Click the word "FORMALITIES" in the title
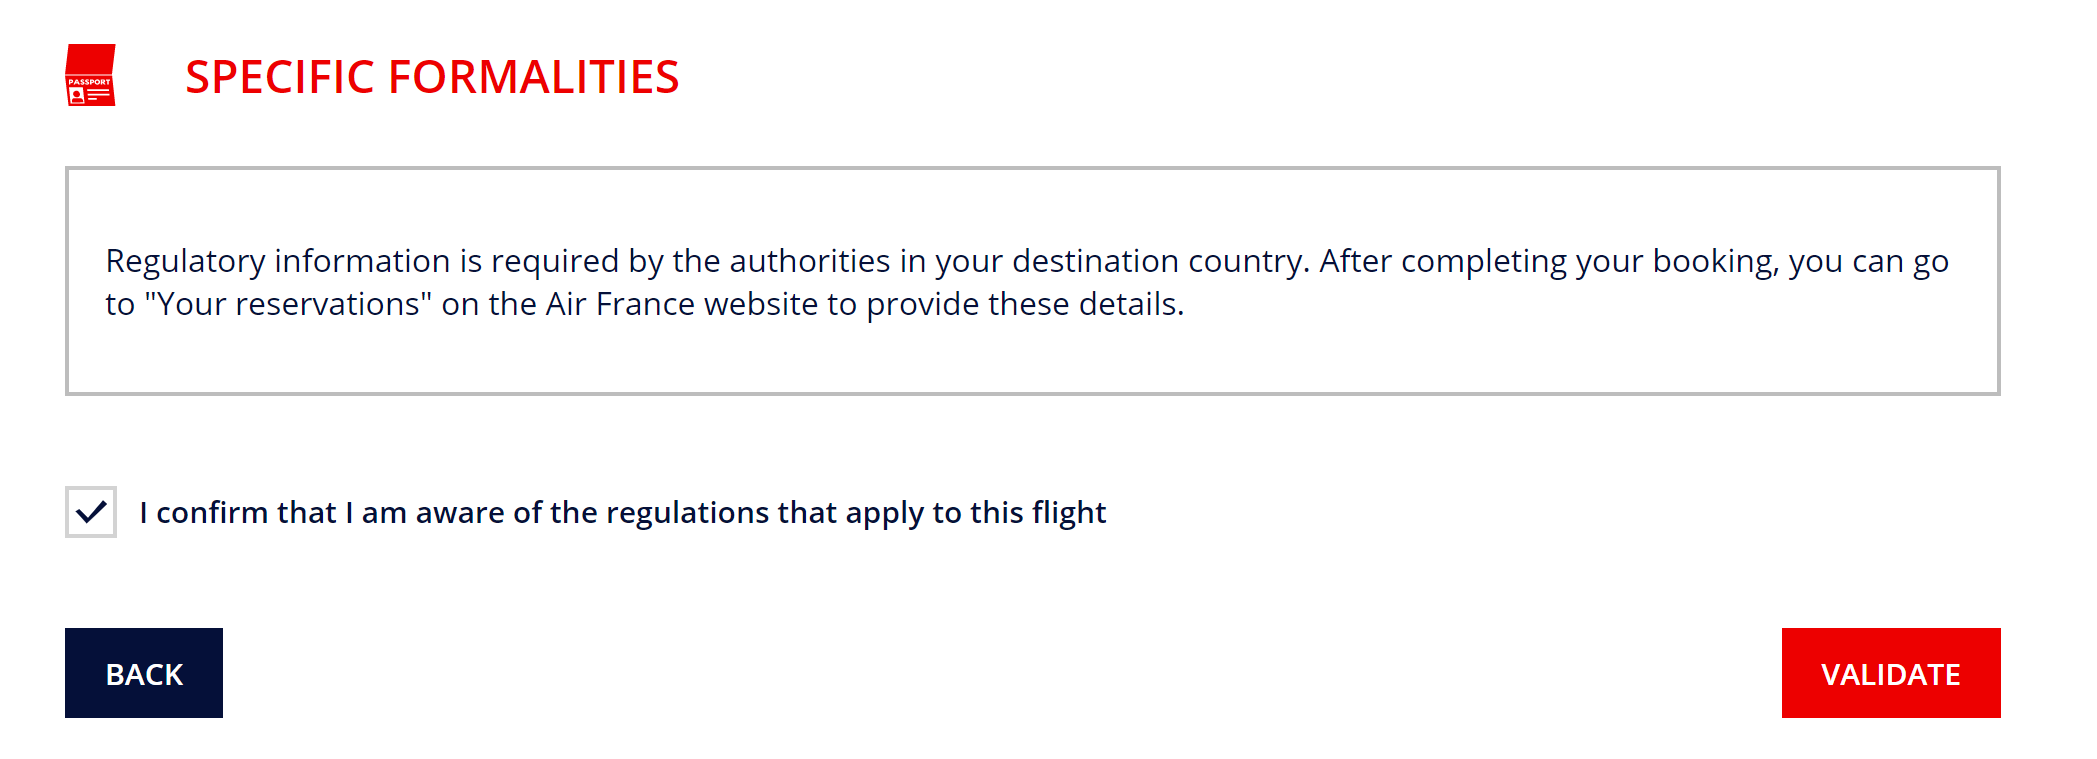The width and height of the screenshot is (2097, 759). (533, 77)
